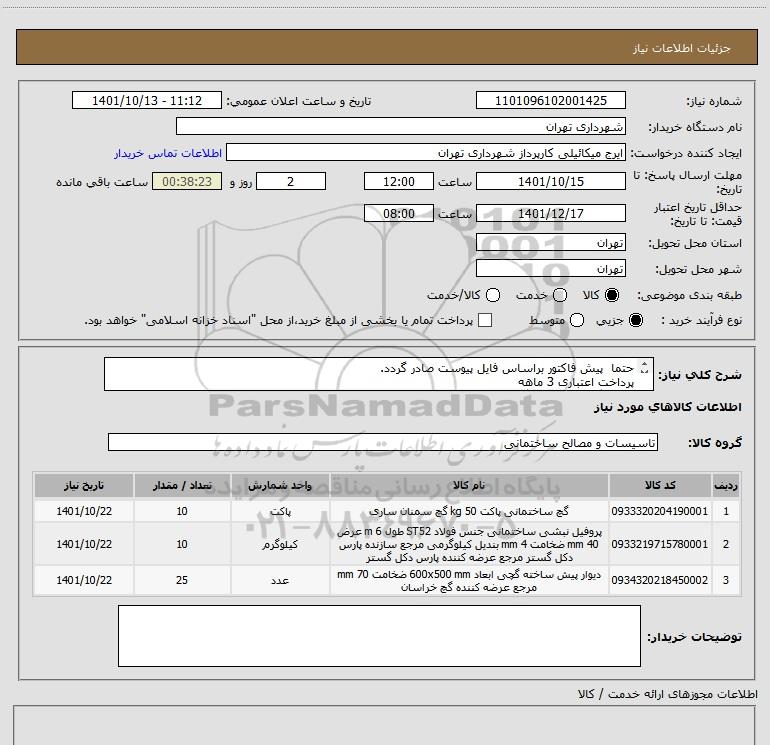Image resolution: width=770 pixels, height=745 pixels.
Task: Click the buyer notes text area
Action: click(379, 636)
